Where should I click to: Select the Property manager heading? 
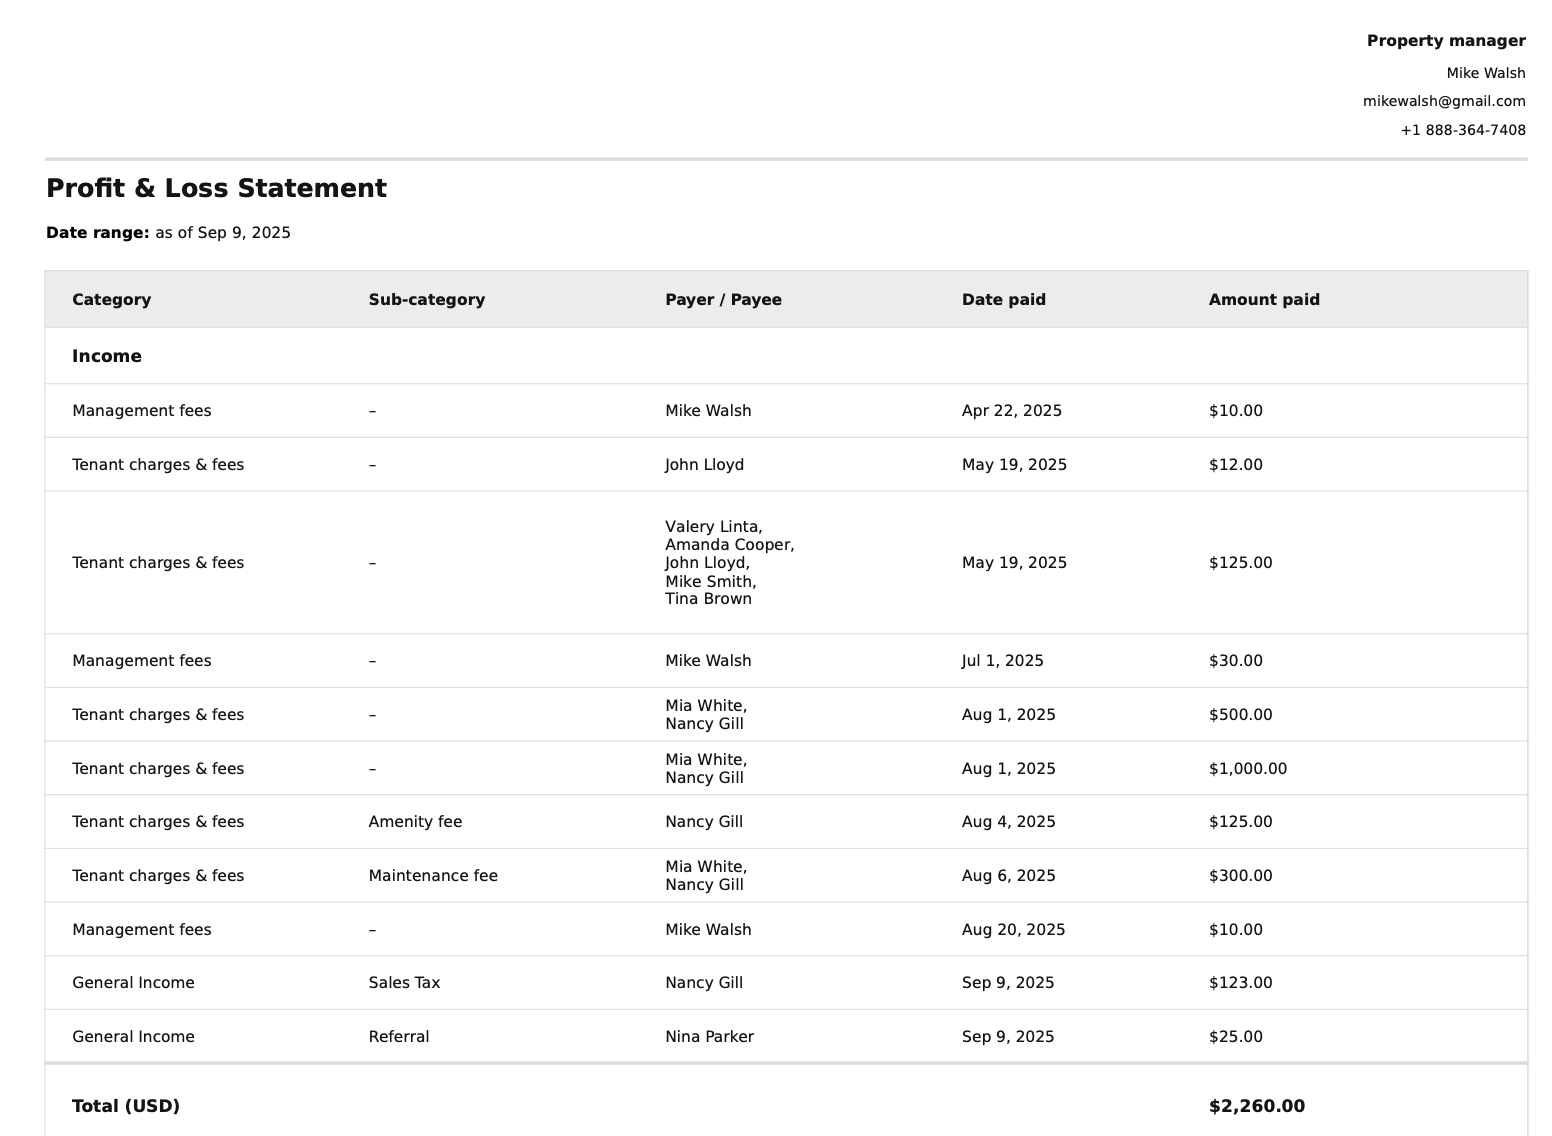click(1446, 41)
